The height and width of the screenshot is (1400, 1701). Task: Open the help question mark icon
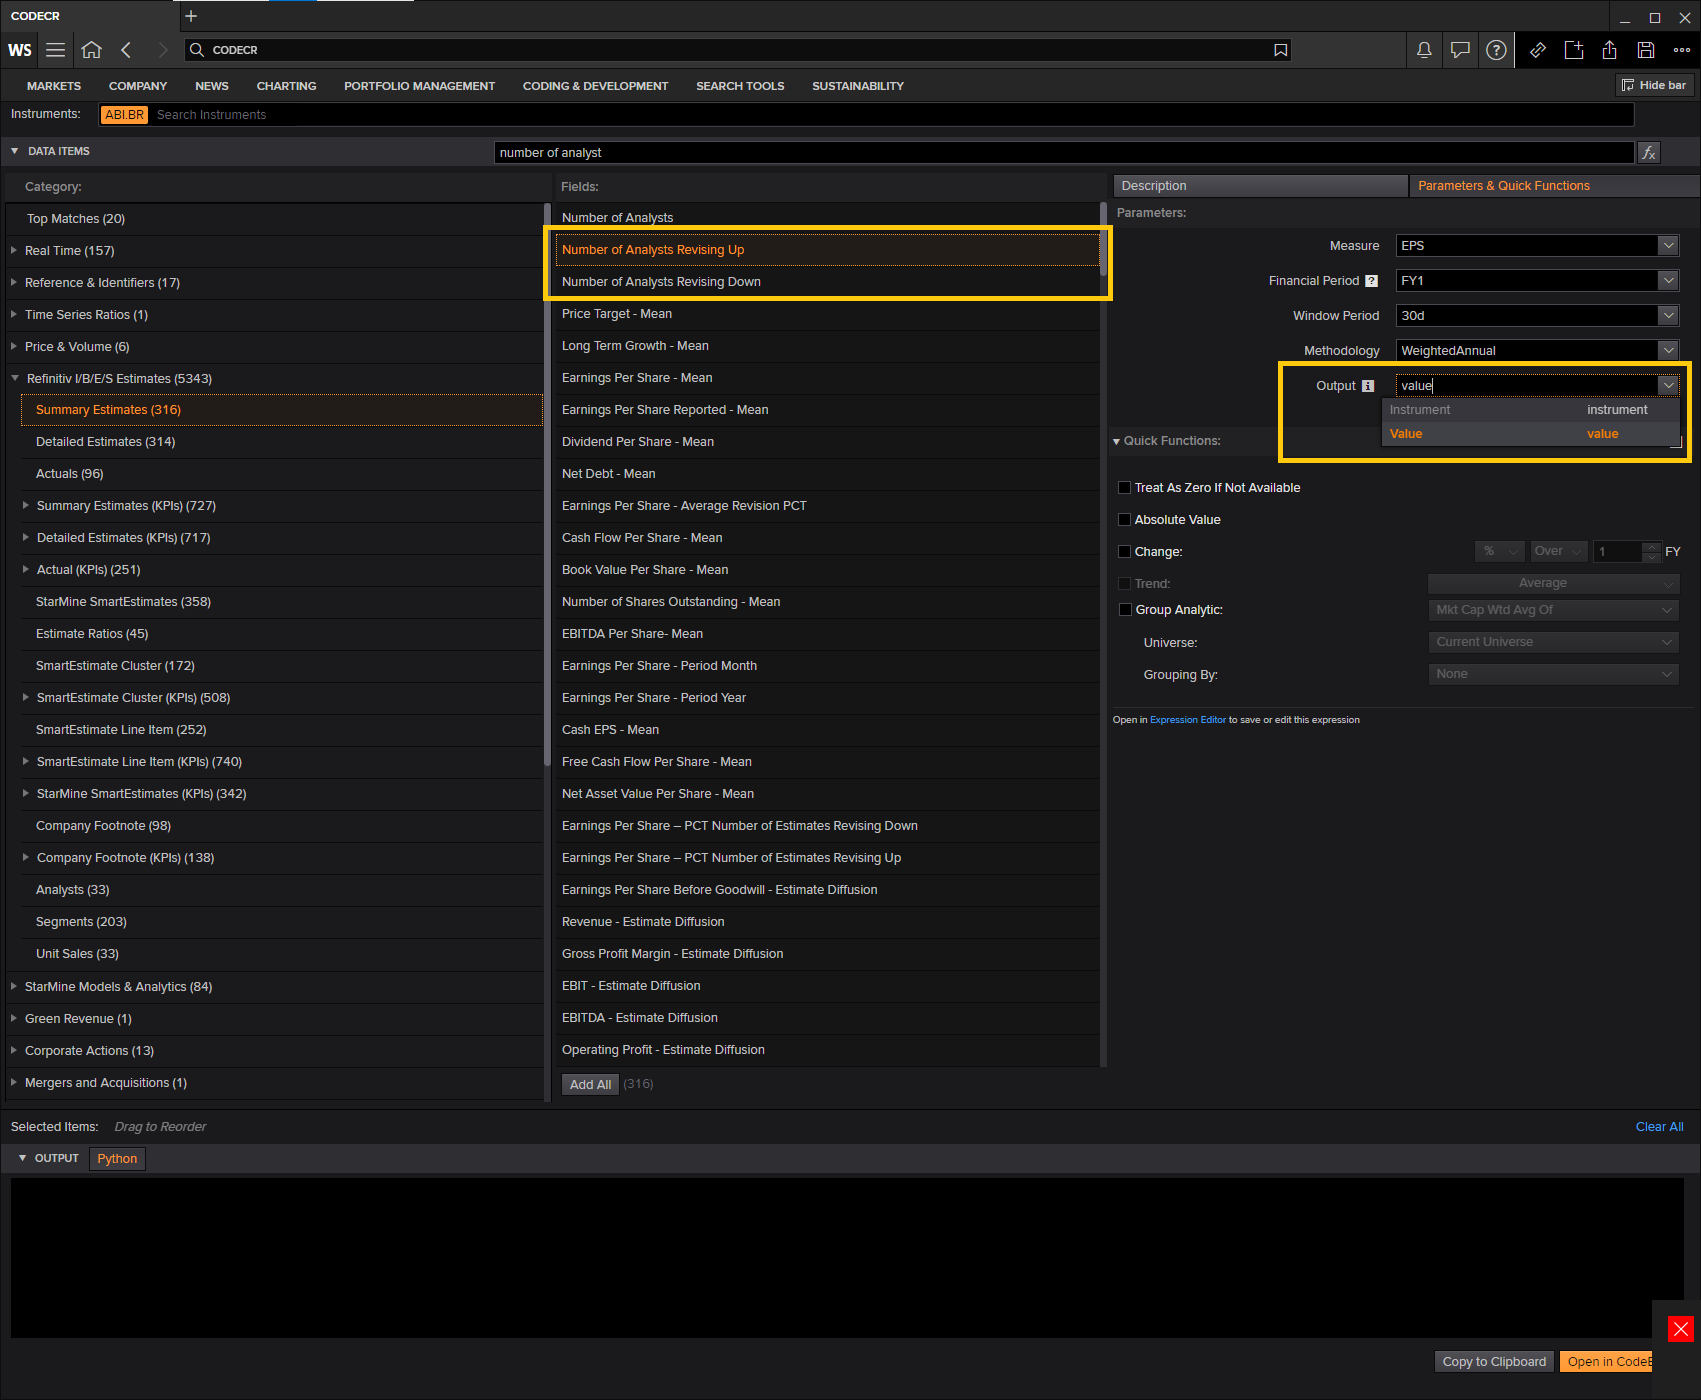pyautogui.click(x=1496, y=50)
